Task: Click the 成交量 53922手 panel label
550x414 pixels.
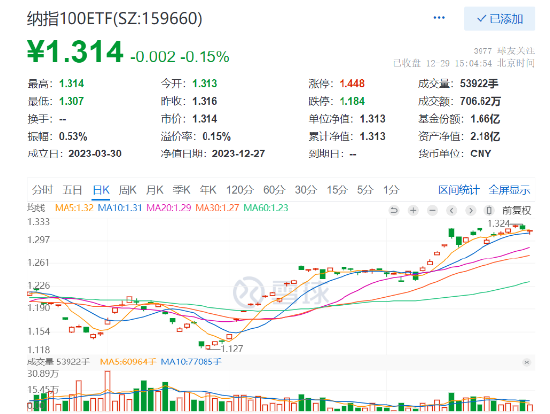Action: [59, 361]
